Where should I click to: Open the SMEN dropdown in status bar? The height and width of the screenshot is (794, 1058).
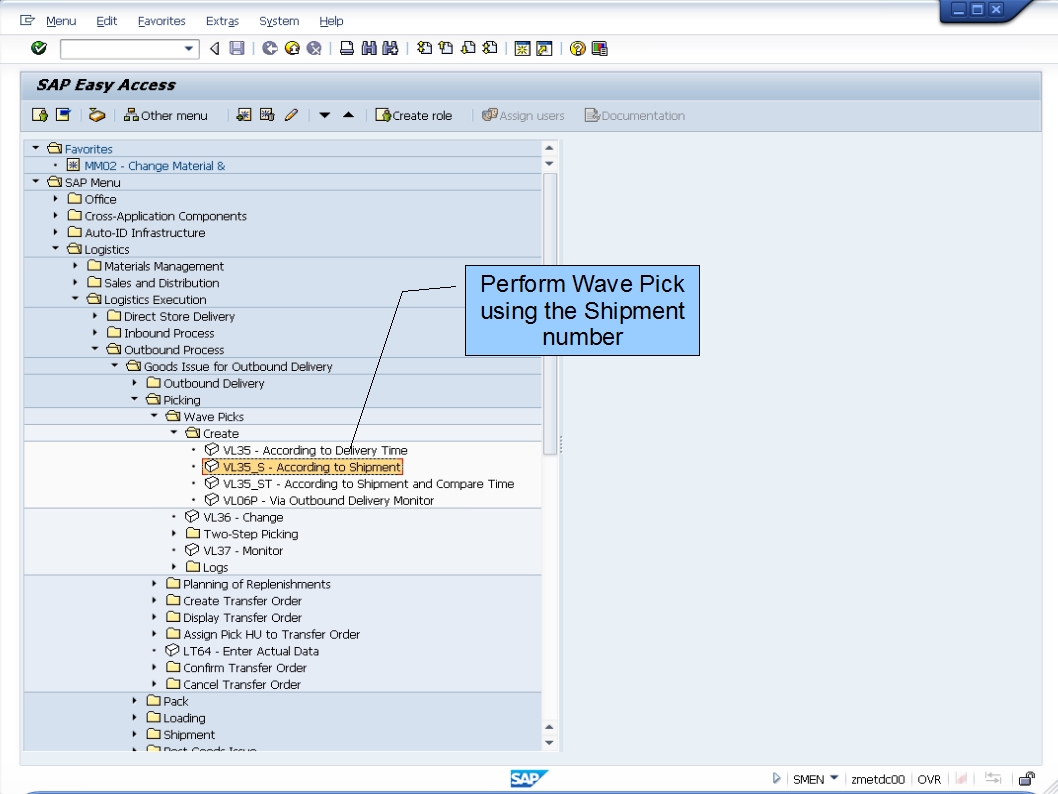(x=834, y=778)
